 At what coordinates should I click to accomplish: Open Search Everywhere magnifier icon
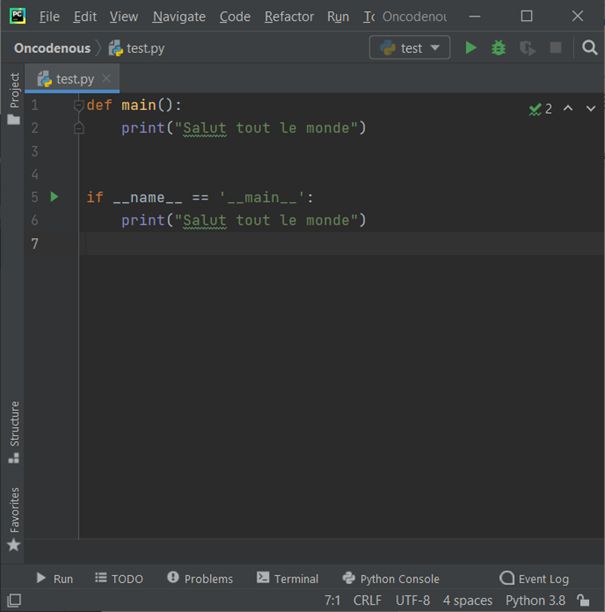(589, 48)
